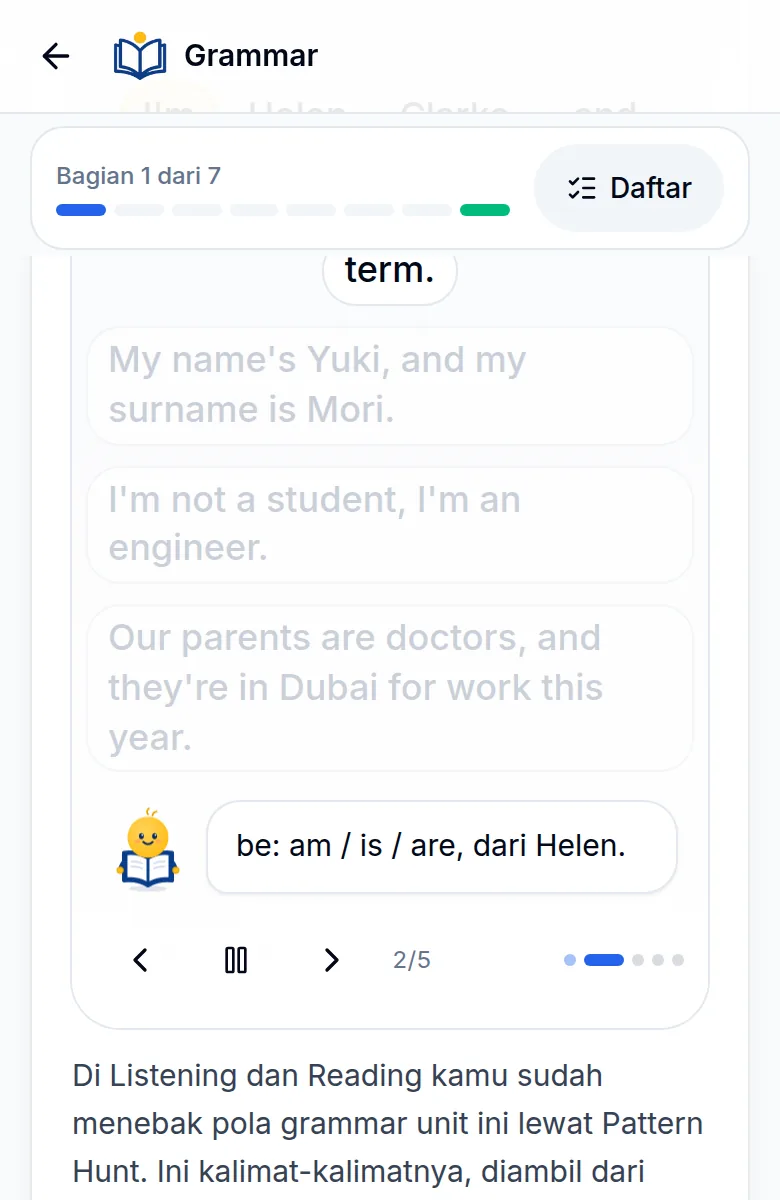The width and height of the screenshot is (780, 1200).
Task: Jump to green final progress segment
Action: click(485, 210)
